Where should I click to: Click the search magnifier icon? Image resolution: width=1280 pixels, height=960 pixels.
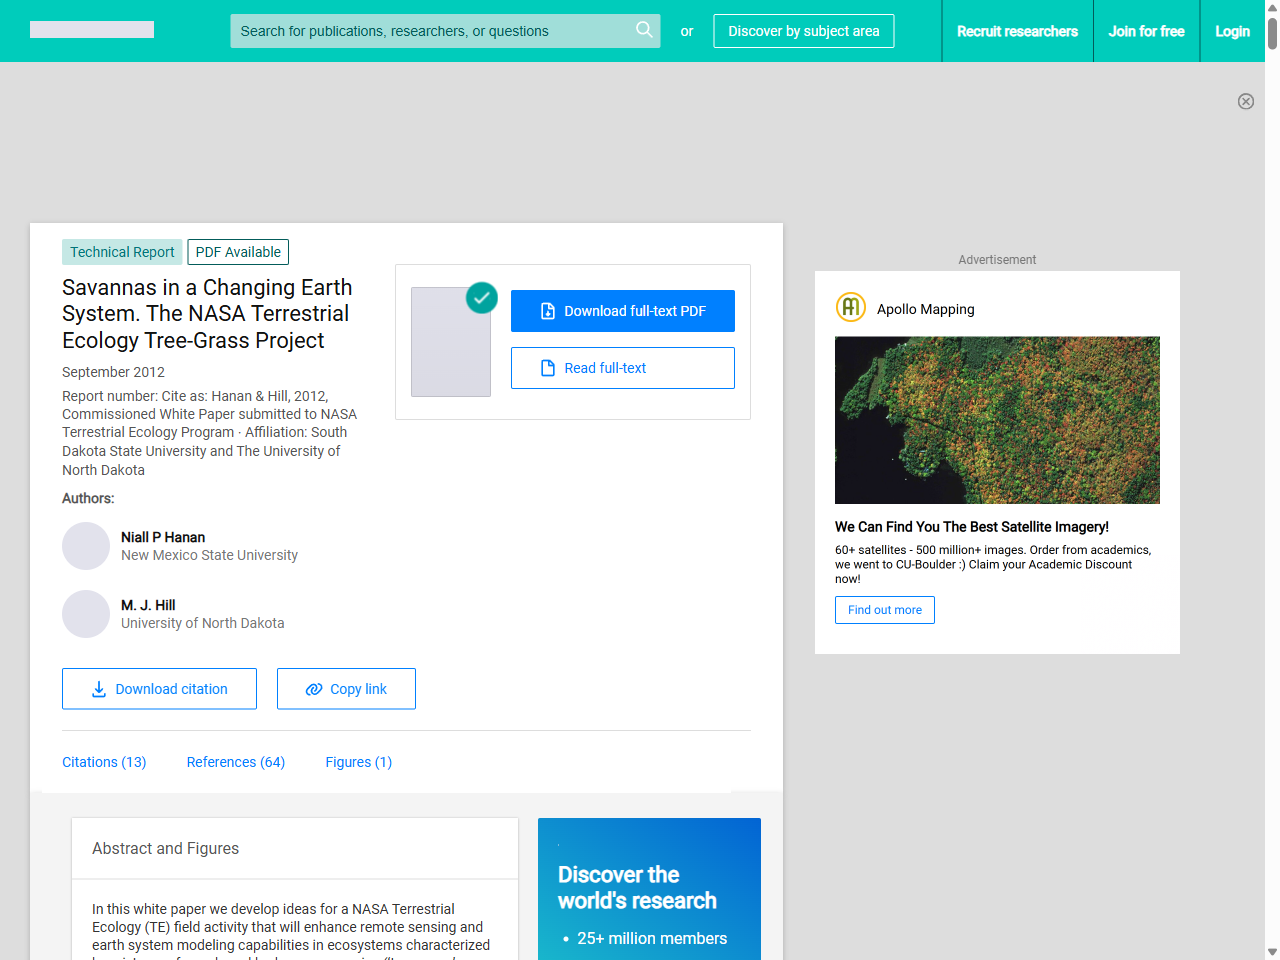(x=644, y=30)
